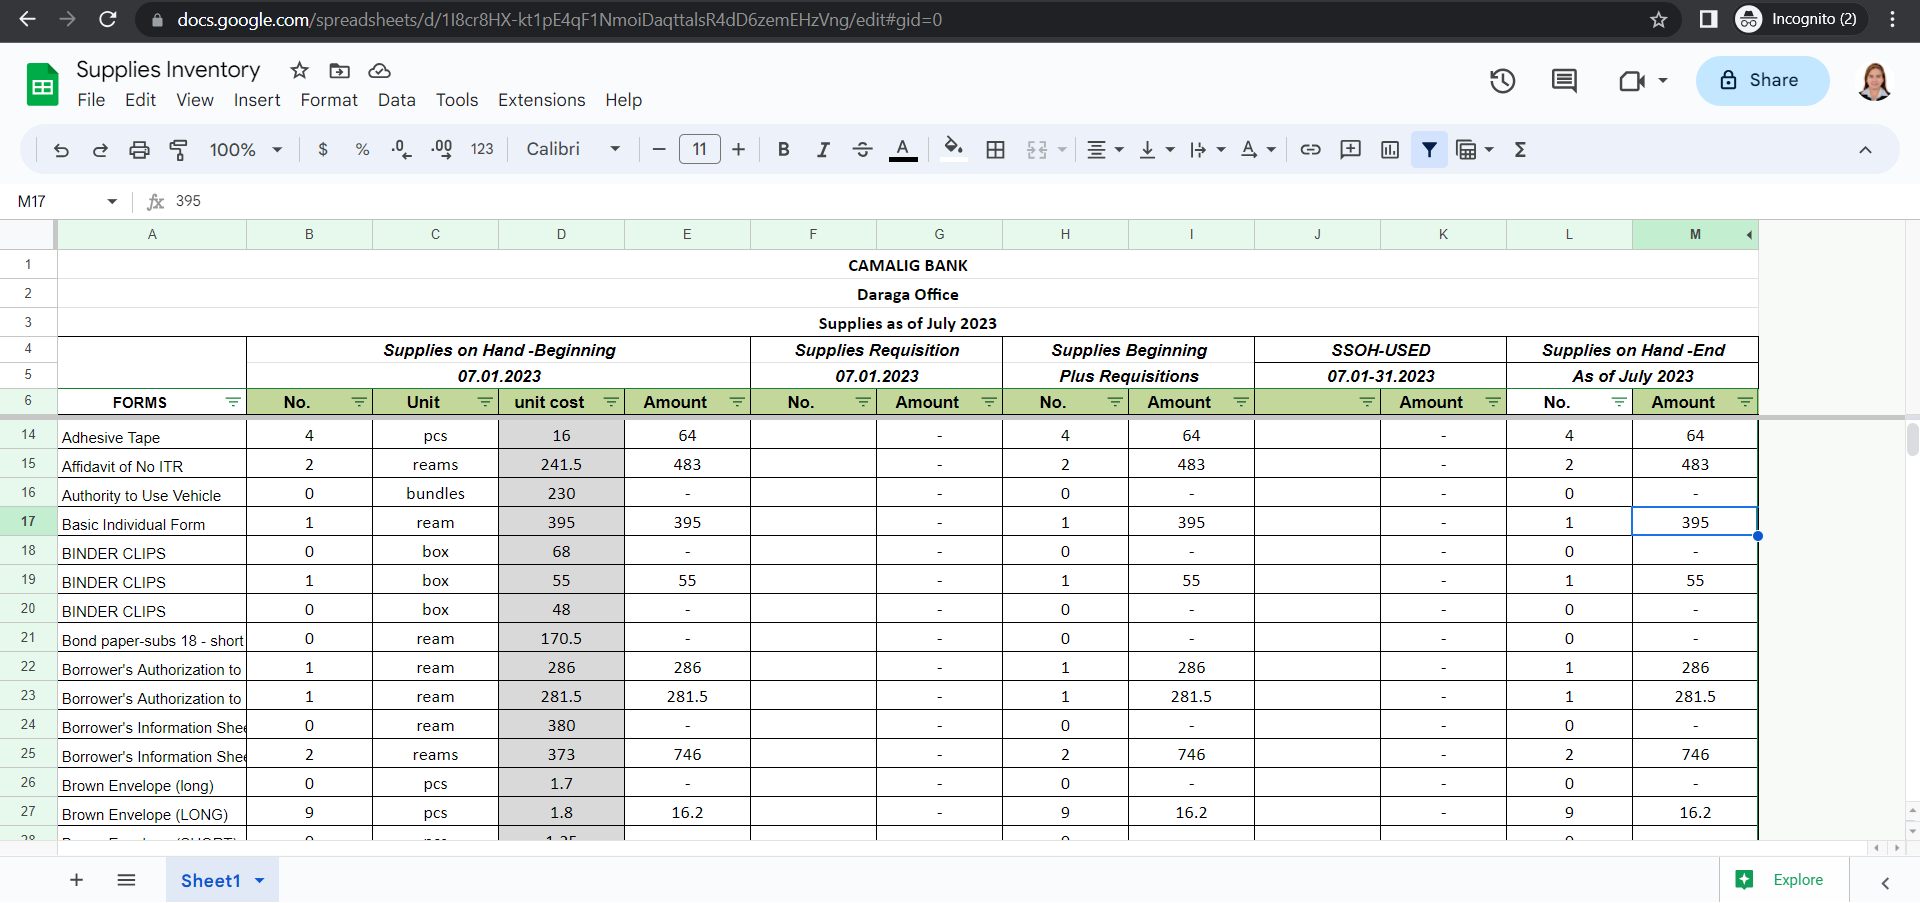Open the FORMS column filter dropdown

pyautogui.click(x=233, y=402)
